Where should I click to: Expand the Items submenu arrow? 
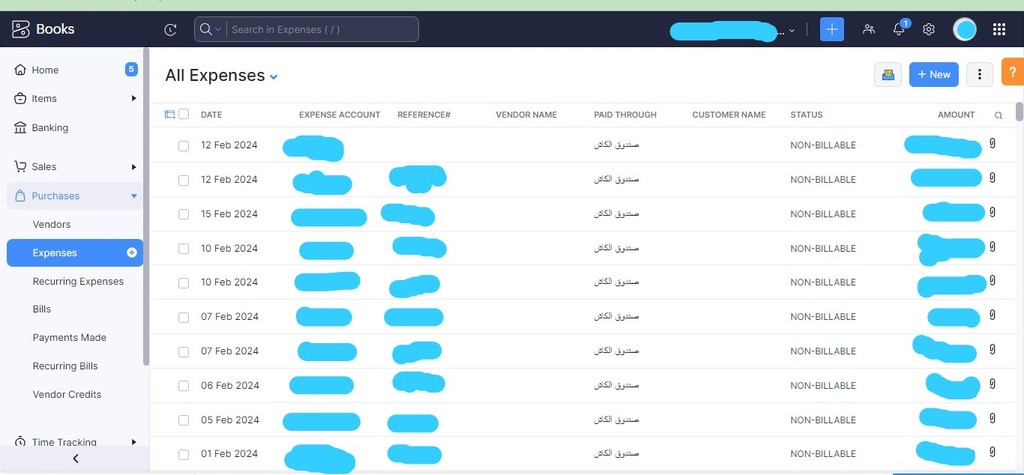tap(133, 99)
